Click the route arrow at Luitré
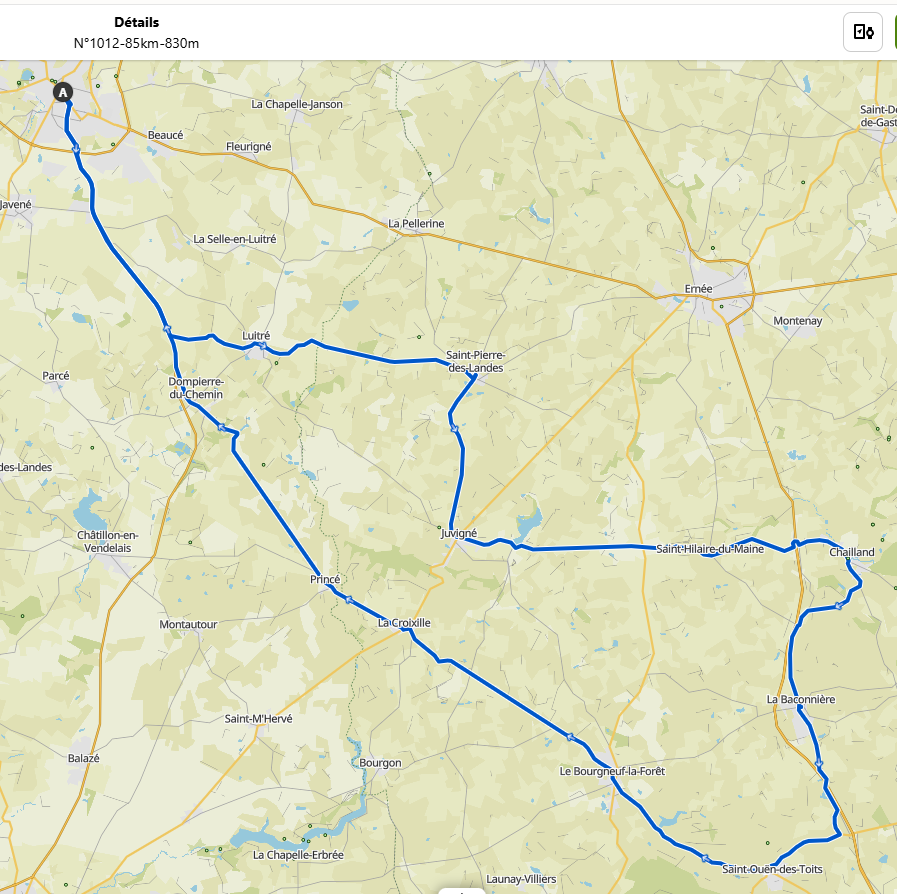The width and height of the screenshot is (897, 894). pos(263,345)
